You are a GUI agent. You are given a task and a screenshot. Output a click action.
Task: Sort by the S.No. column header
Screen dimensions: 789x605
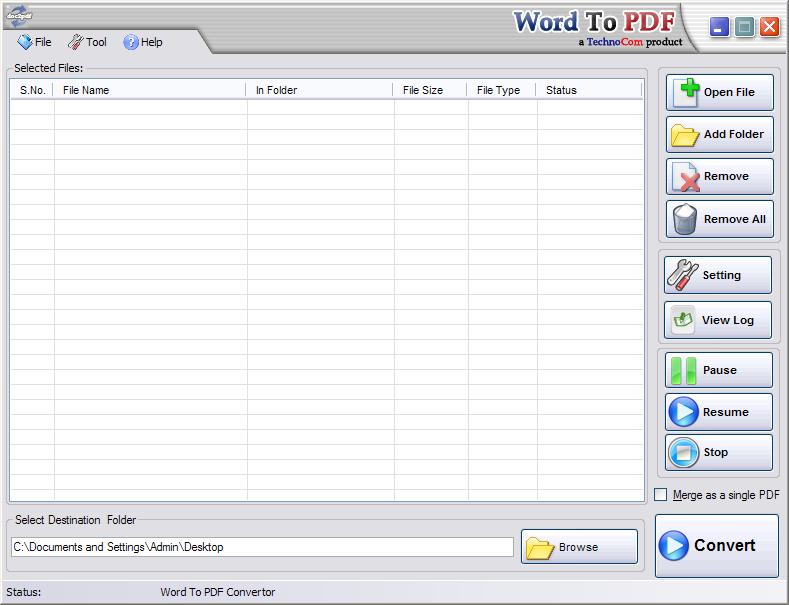(32, 90)
